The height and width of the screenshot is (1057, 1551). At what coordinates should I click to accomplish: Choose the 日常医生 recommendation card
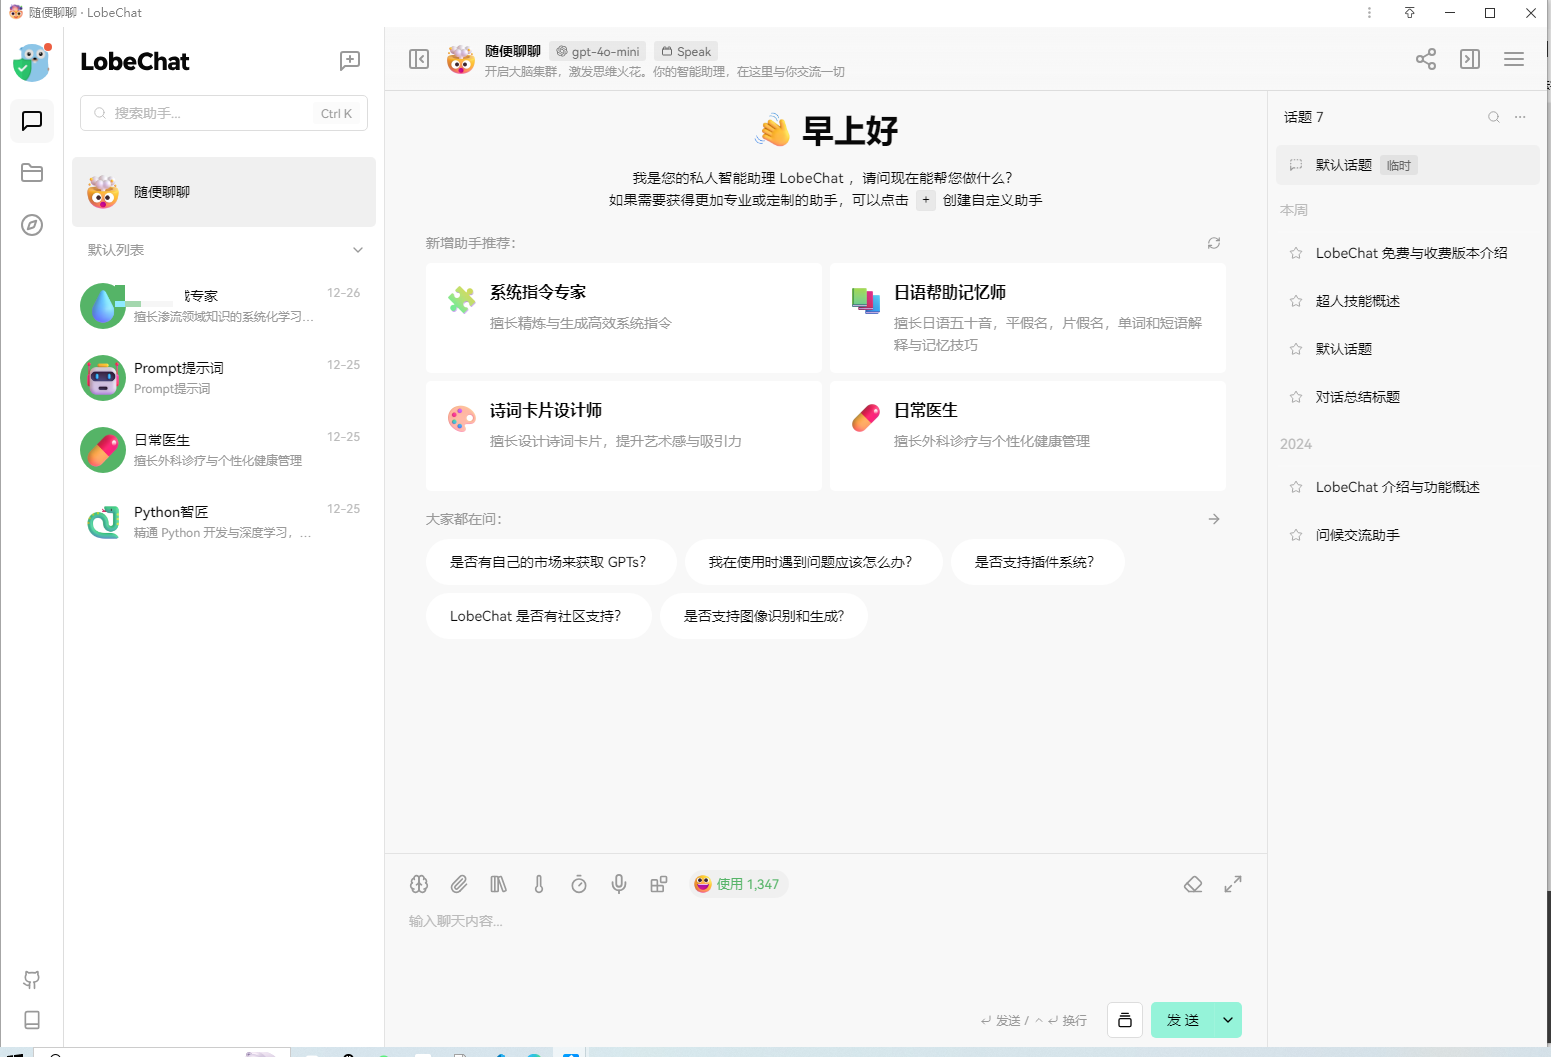pos(1028,436)
